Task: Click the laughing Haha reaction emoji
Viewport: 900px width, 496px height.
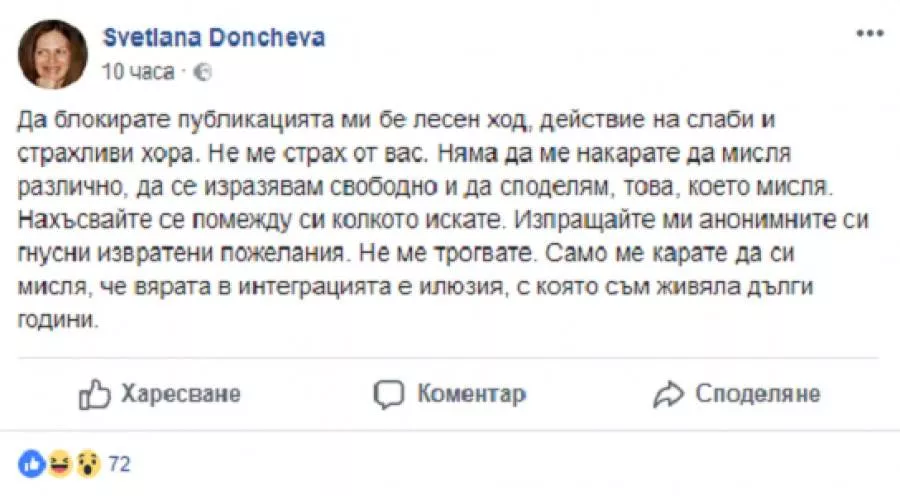Action: tap(60, 464)
